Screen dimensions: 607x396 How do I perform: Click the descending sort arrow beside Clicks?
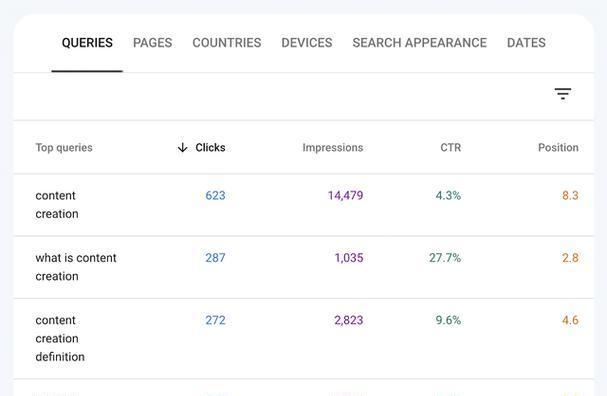click(x=182, y=147)
